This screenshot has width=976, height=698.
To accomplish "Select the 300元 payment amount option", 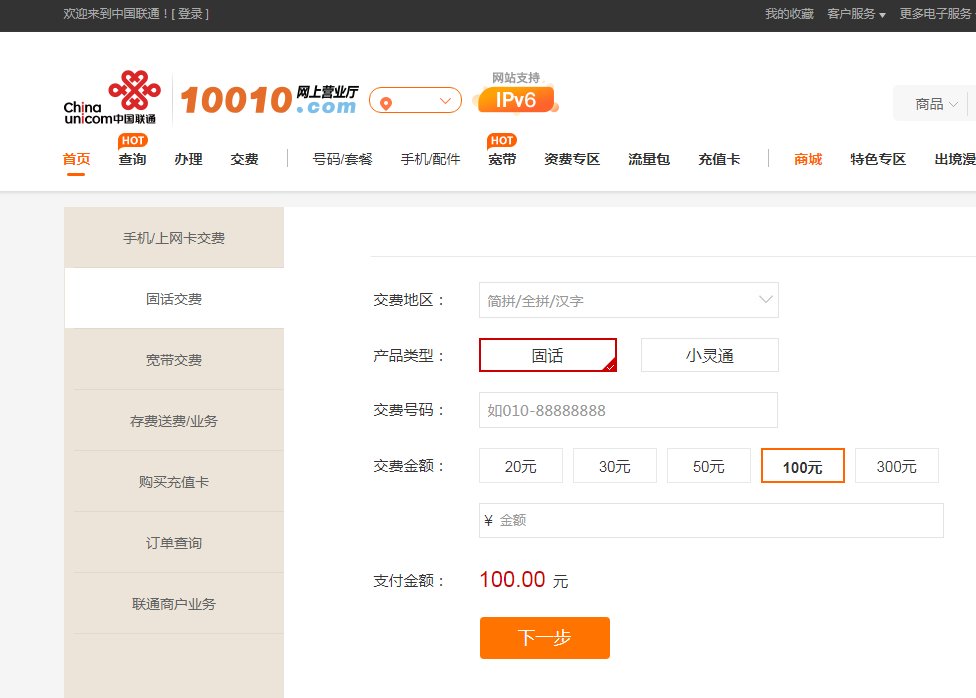I will point(896,465).
